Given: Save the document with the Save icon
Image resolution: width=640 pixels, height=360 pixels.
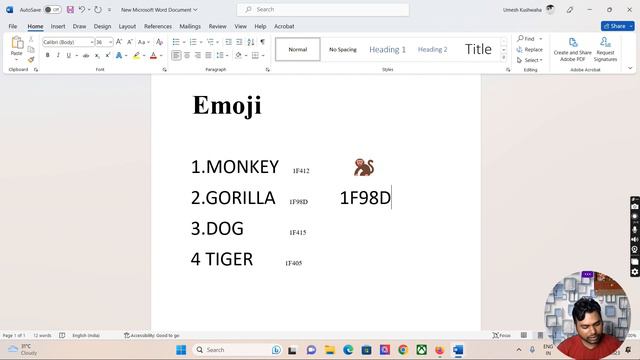Looking at the screenshot, I should [x=70, y=9].
